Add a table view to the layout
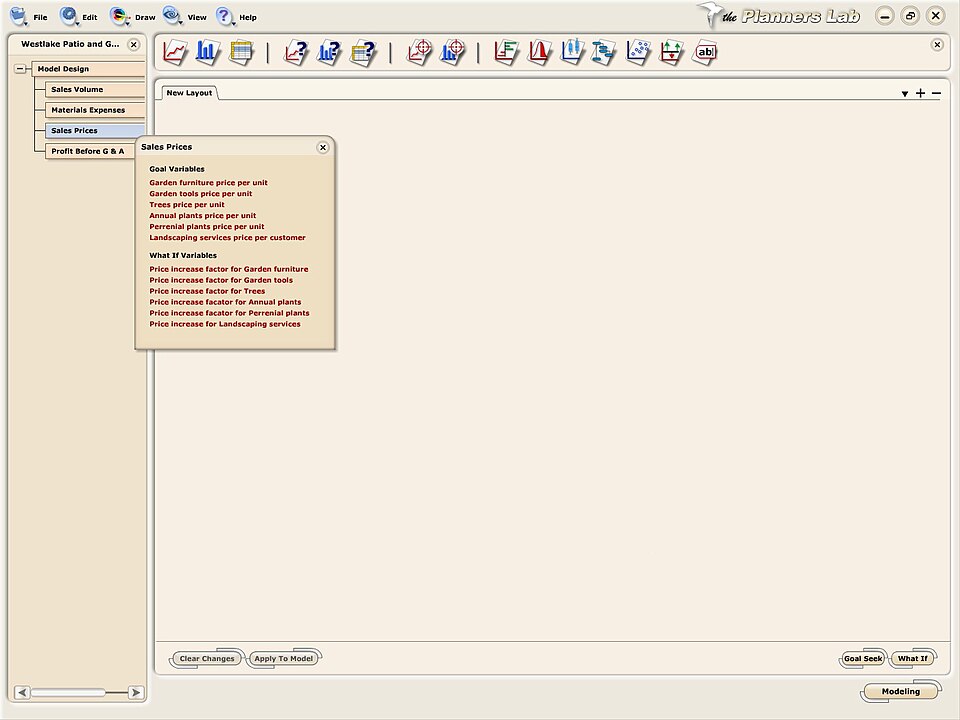Viewport: 960px width, 720px height. point(241,52)
